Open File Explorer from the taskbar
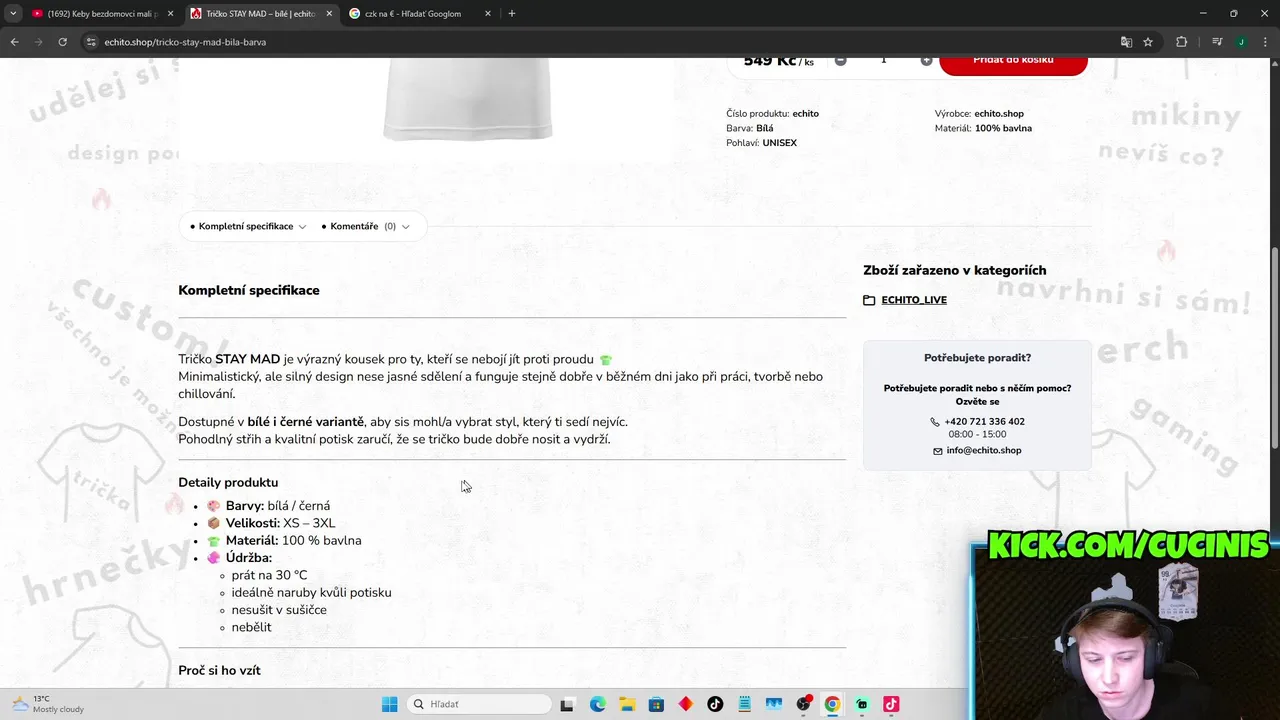This screenshot has height=720, width=1280. coord(626,704)
